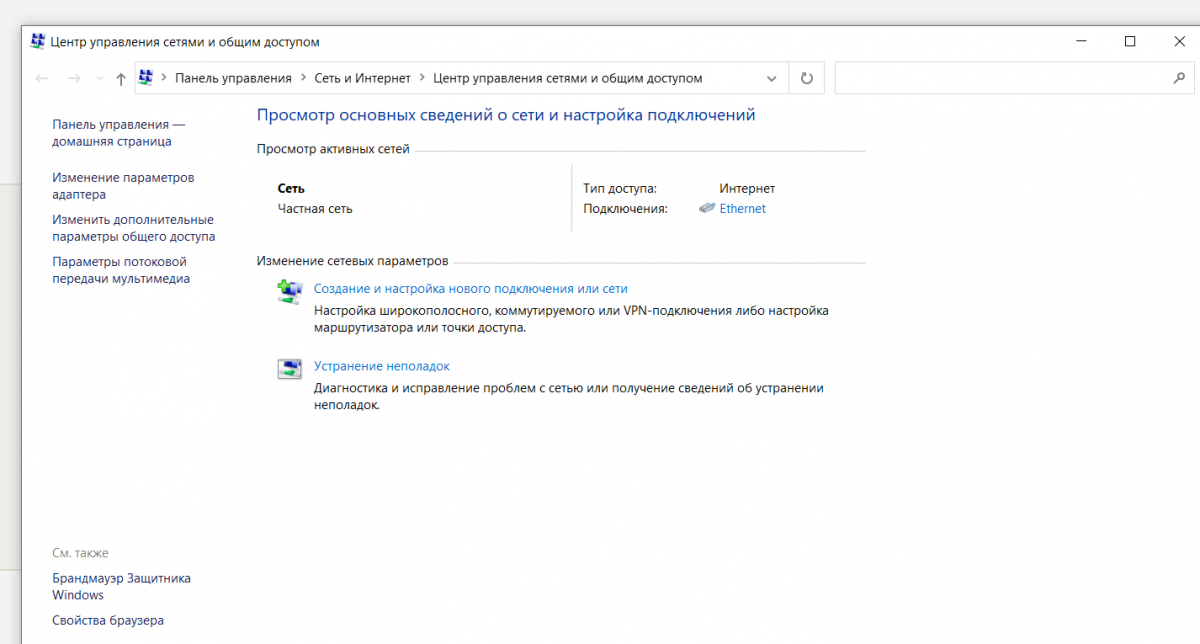This screenshot has width=1200, height=644.
Task: Open Свойства браузера link
Action: click(108, 620)
